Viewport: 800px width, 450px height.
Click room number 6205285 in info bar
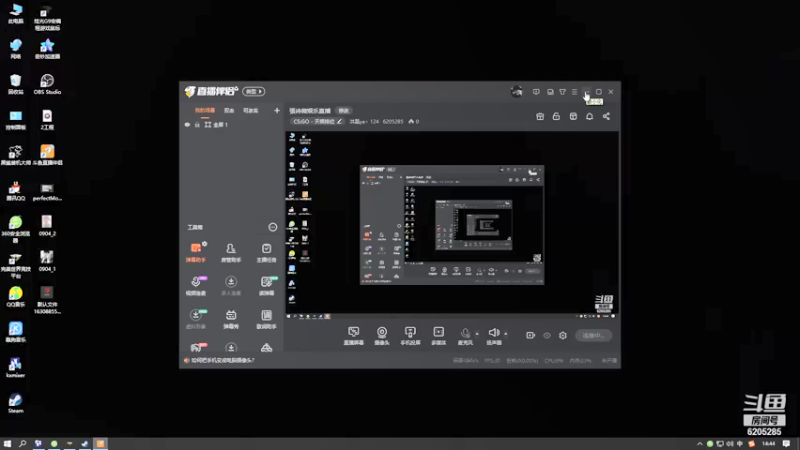coord(393,121)
